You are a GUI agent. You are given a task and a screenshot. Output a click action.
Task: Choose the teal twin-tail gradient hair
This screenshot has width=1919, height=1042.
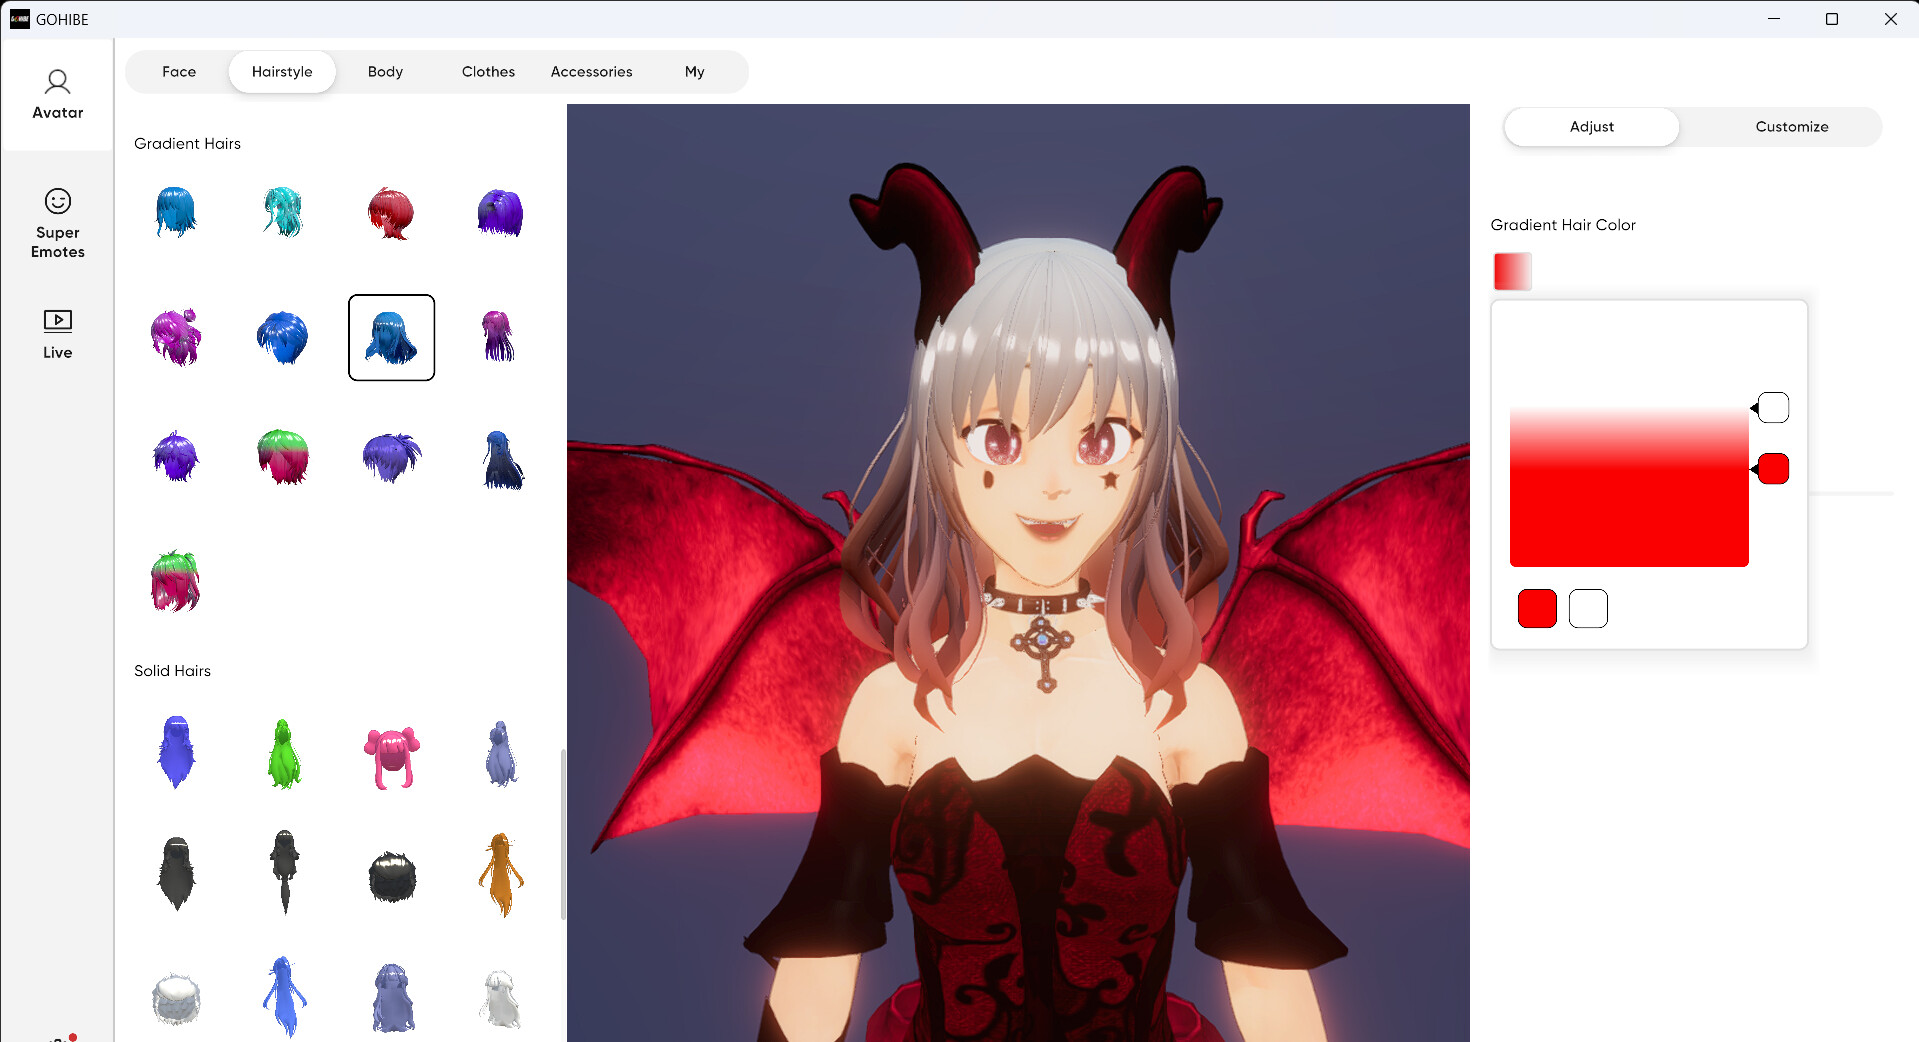(283, 212)
